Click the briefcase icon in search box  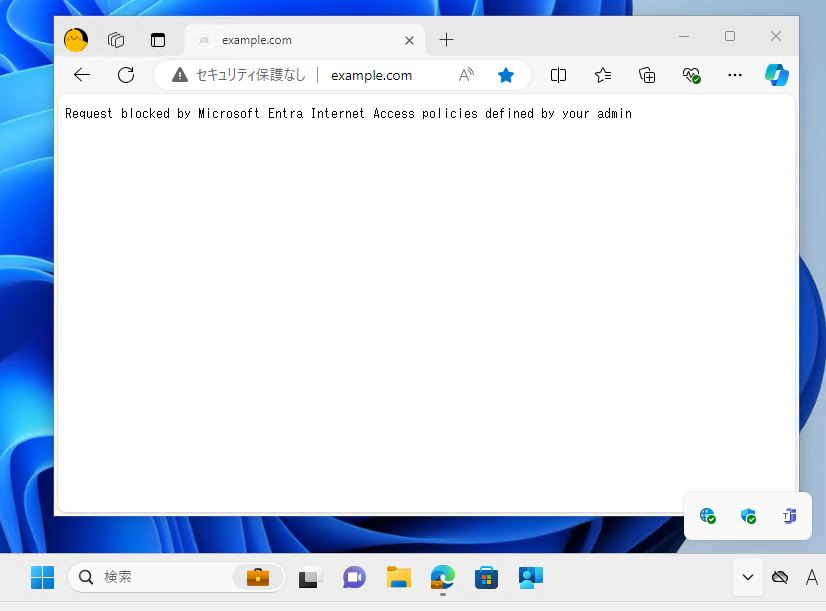(258, 577)
